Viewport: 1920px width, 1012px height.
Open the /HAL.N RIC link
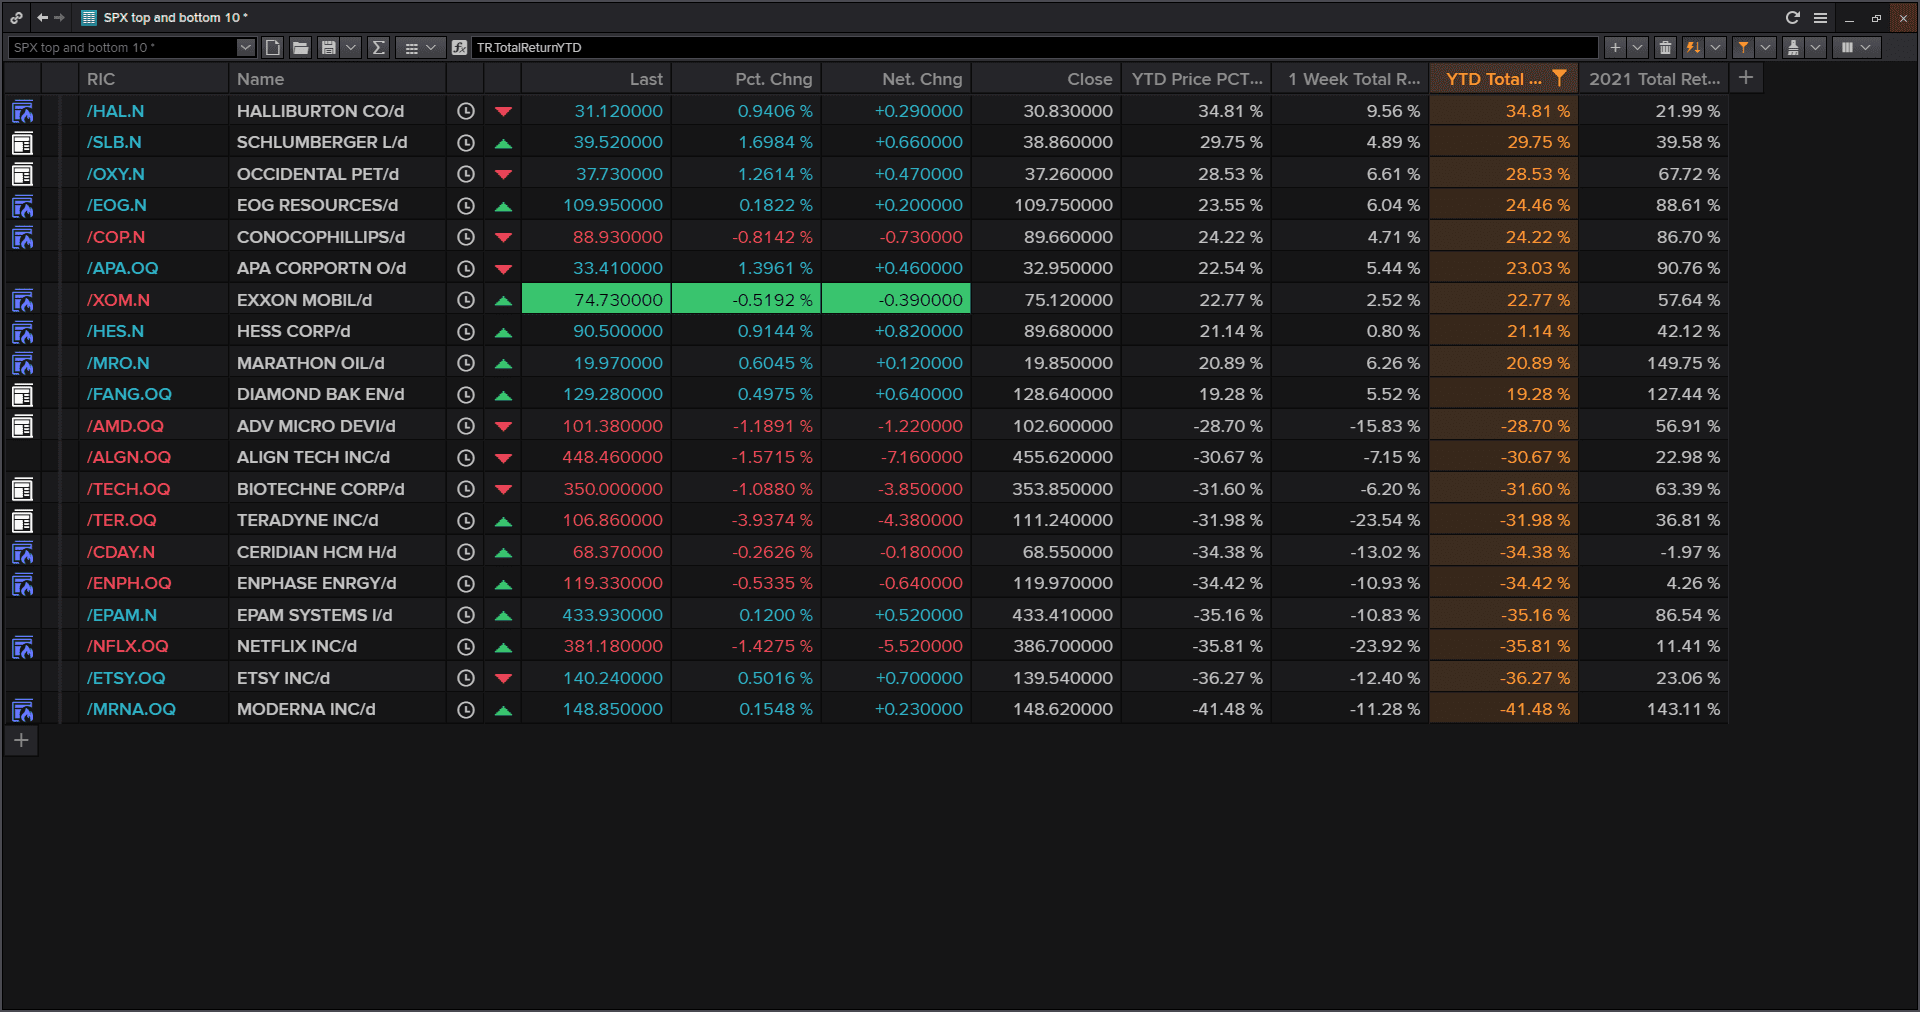coord(115,111)
